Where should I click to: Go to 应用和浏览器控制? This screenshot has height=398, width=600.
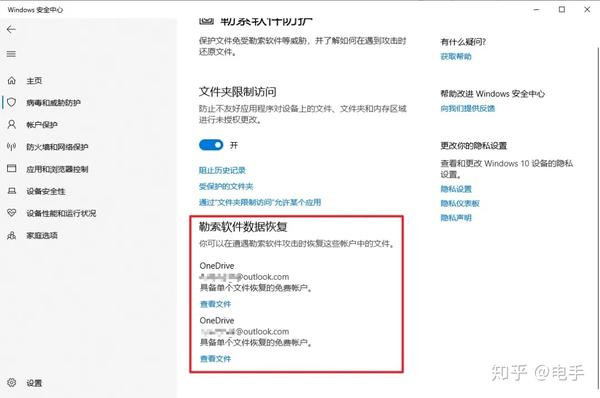click(57, 169)
